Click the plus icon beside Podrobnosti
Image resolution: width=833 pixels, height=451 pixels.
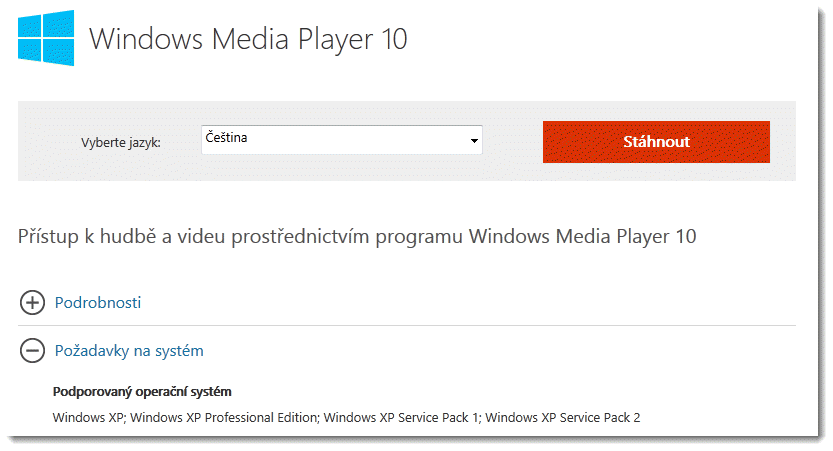click(33, 302)
